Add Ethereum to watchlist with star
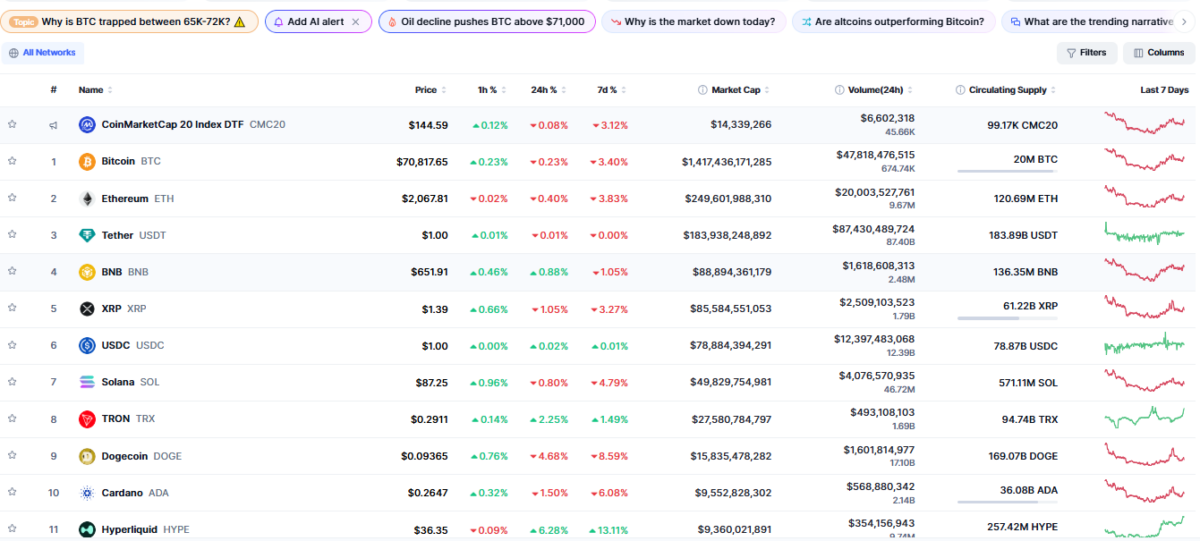The width and height of the screenshot is (1200, 541). [x=12, y=198]
